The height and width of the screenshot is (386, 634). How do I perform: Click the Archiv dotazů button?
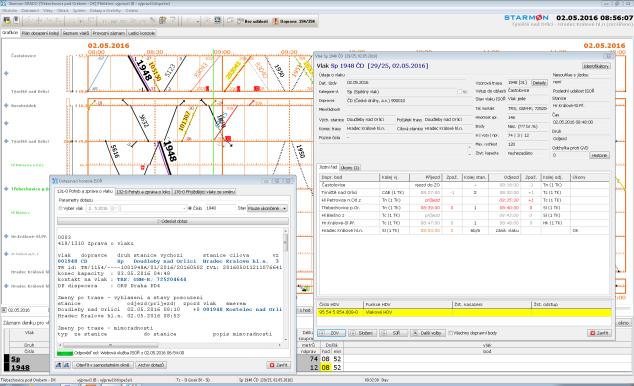coord(151,365)
